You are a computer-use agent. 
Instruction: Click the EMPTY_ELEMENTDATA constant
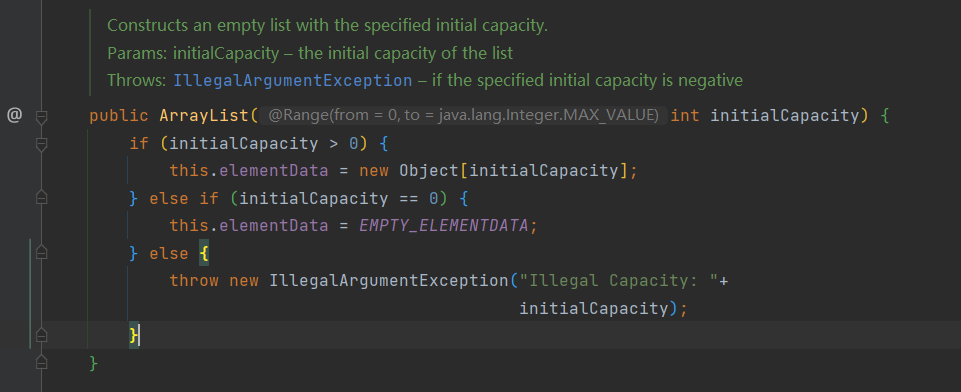click(x=444, y=225)
